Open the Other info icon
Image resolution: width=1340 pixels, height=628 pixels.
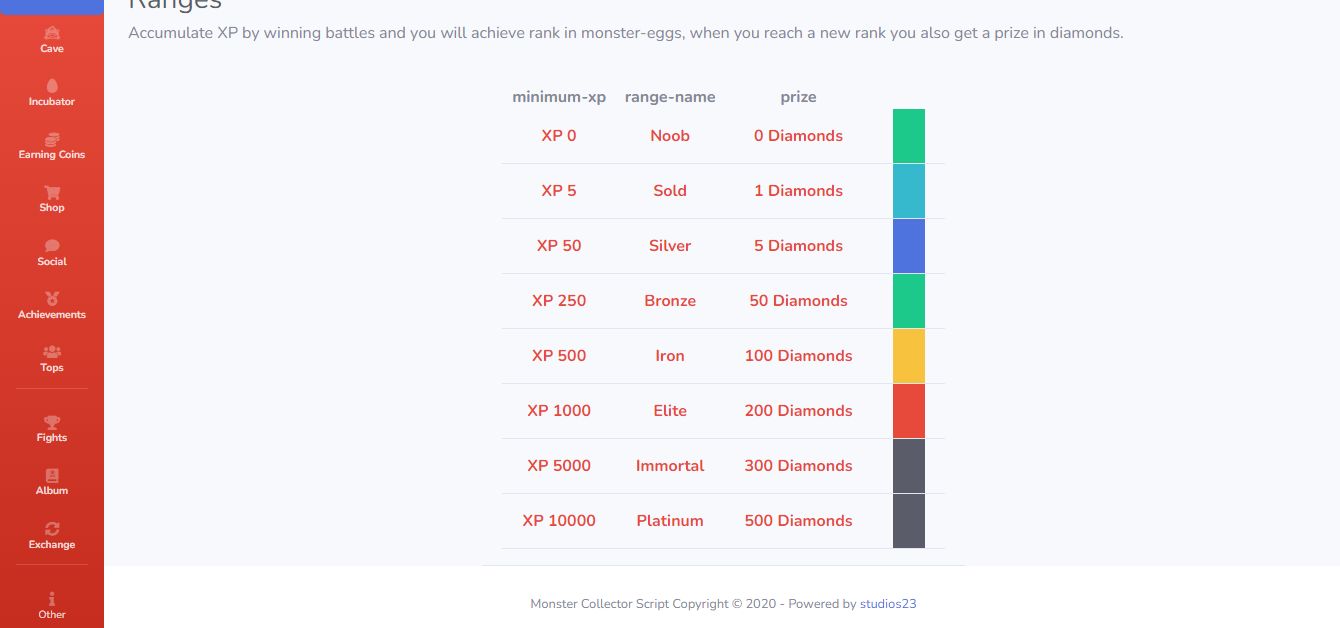52,599
